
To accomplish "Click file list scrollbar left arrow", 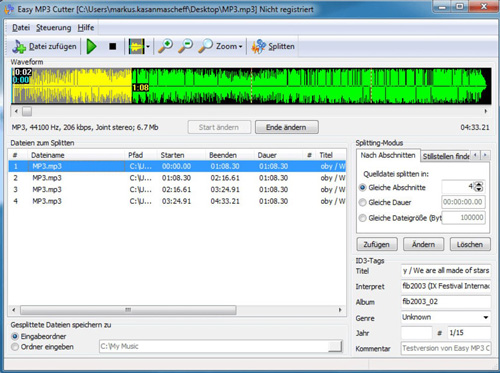I will [x=14, y=310].
